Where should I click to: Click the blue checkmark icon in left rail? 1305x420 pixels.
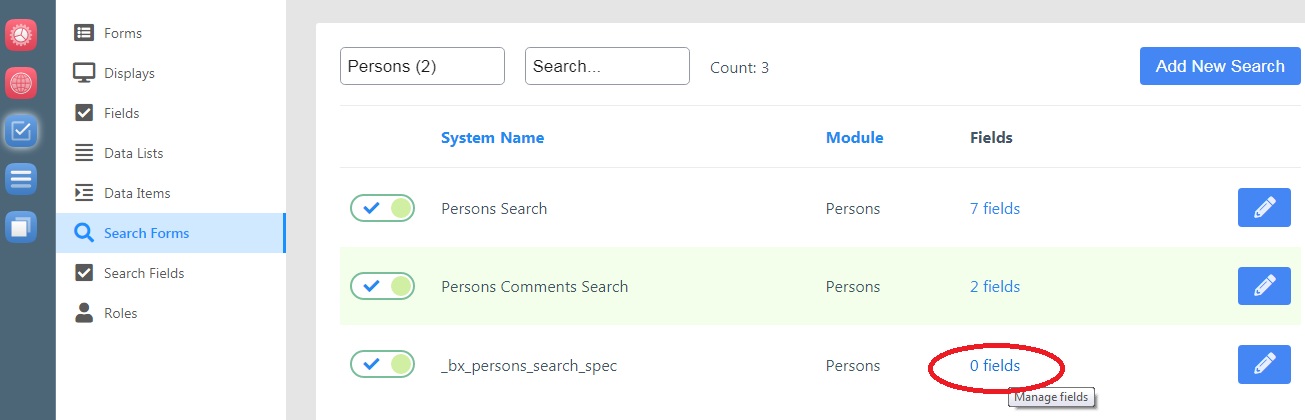pyautogui.click(x=21, y=130)
